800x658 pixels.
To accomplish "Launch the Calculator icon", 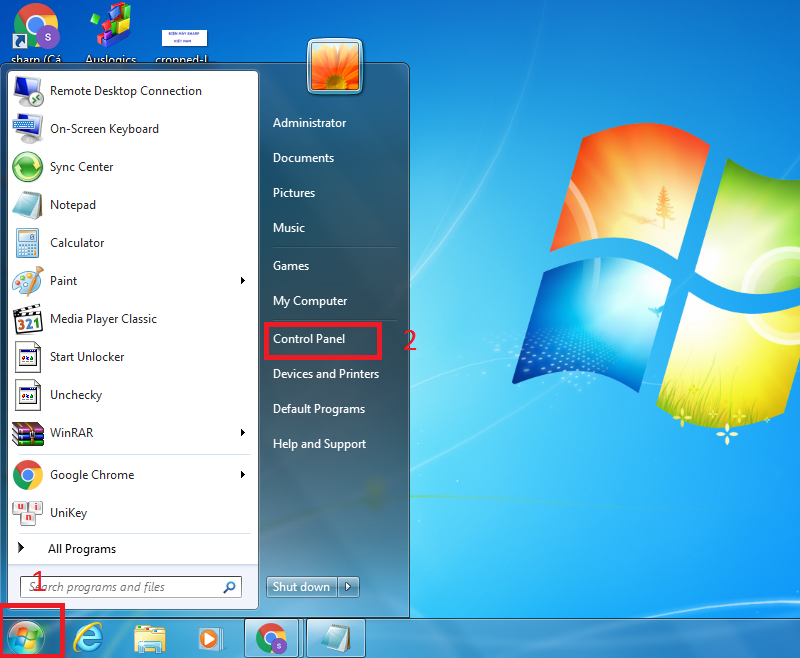I will pos(27,243).
